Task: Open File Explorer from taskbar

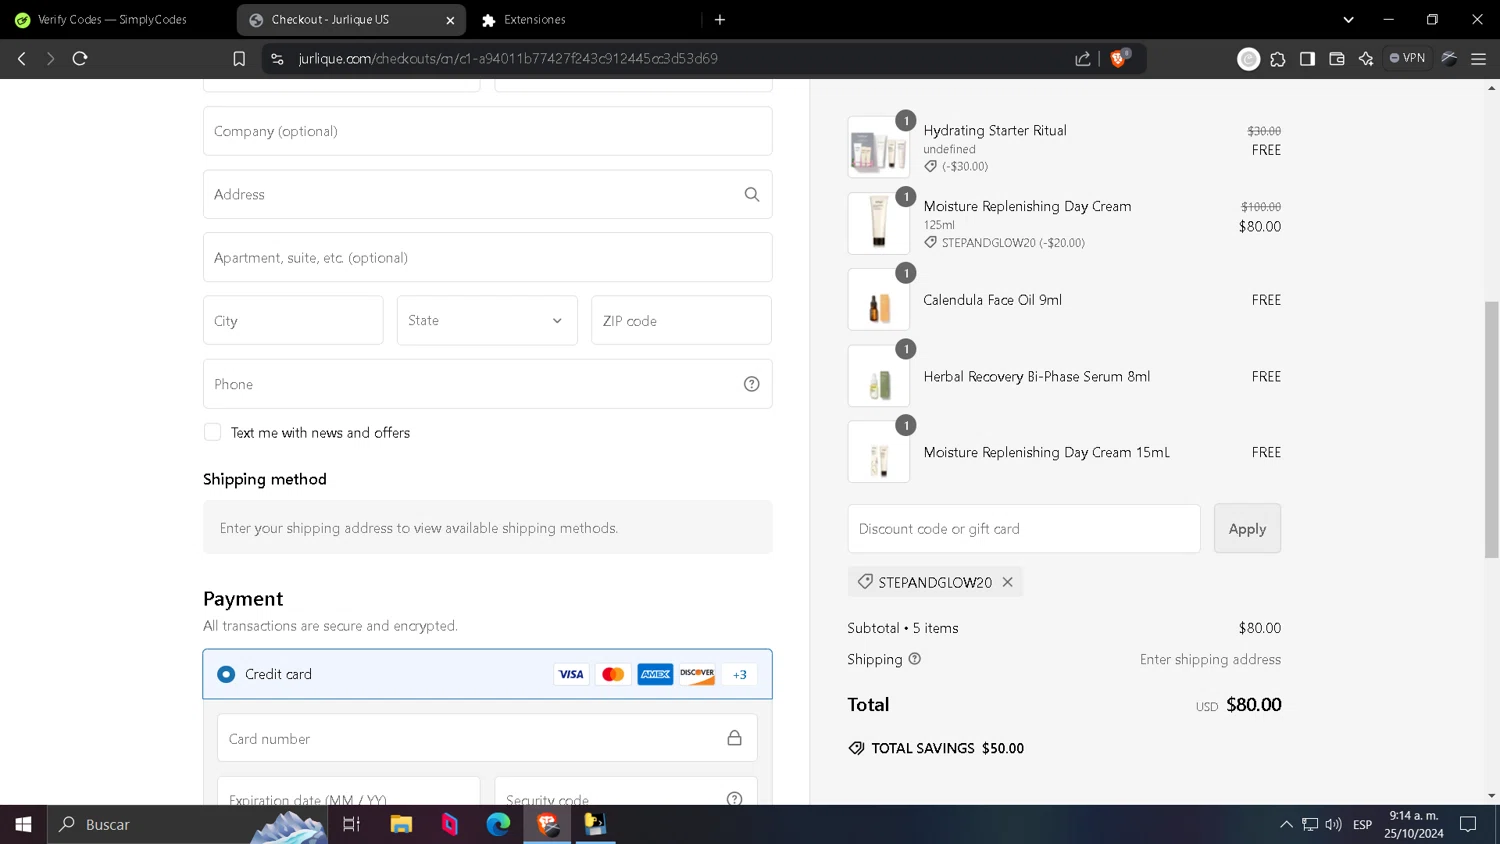Action: coord(401,824)
